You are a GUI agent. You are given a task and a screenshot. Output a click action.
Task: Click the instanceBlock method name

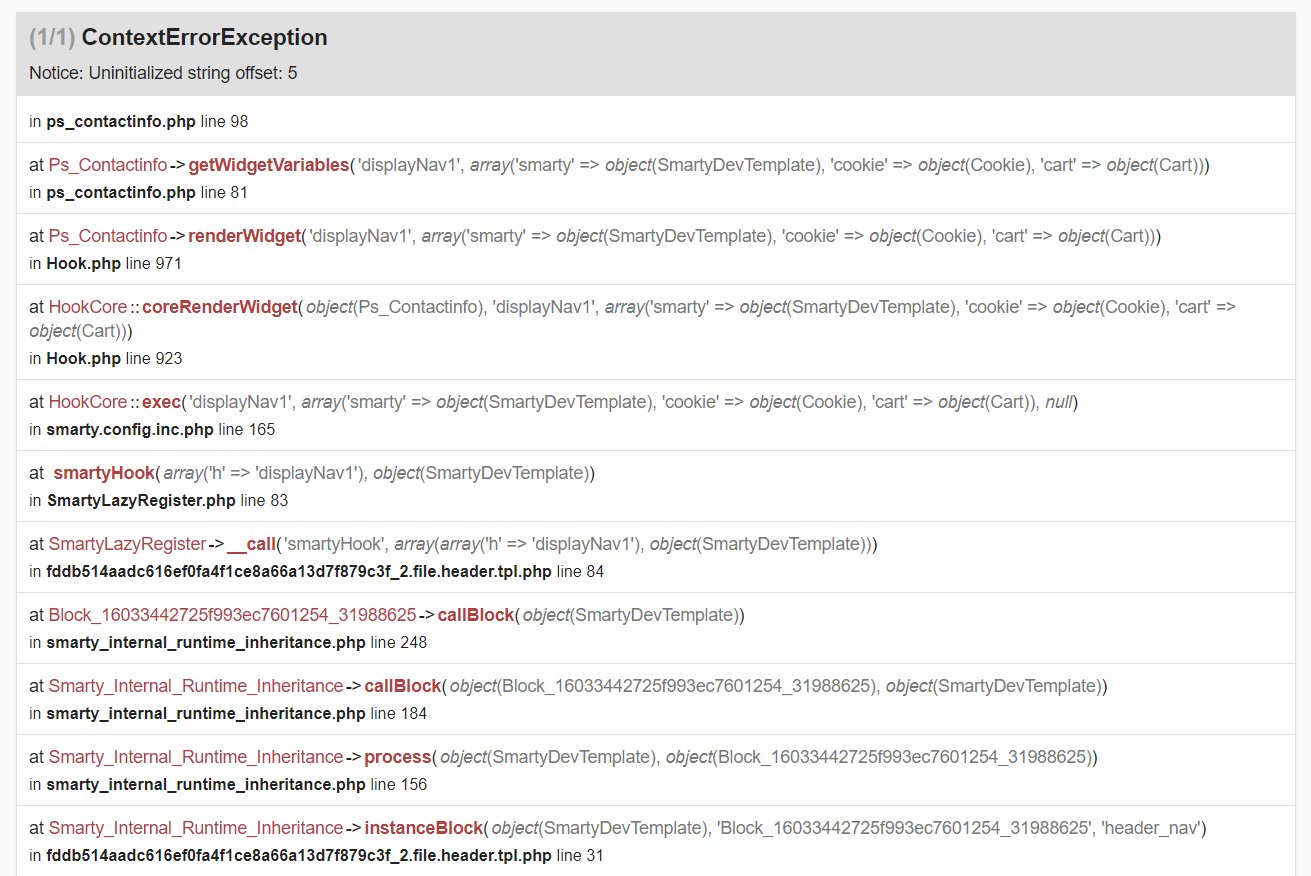tap(424, 828)
